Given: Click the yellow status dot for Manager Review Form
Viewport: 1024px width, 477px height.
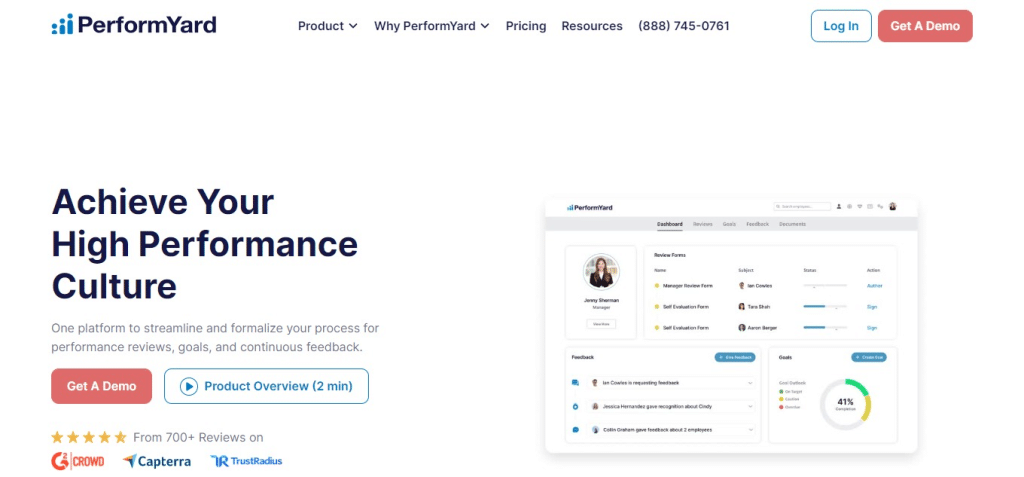Looking at the screenshot, I should pyautogui.click(x=657, y=286).
